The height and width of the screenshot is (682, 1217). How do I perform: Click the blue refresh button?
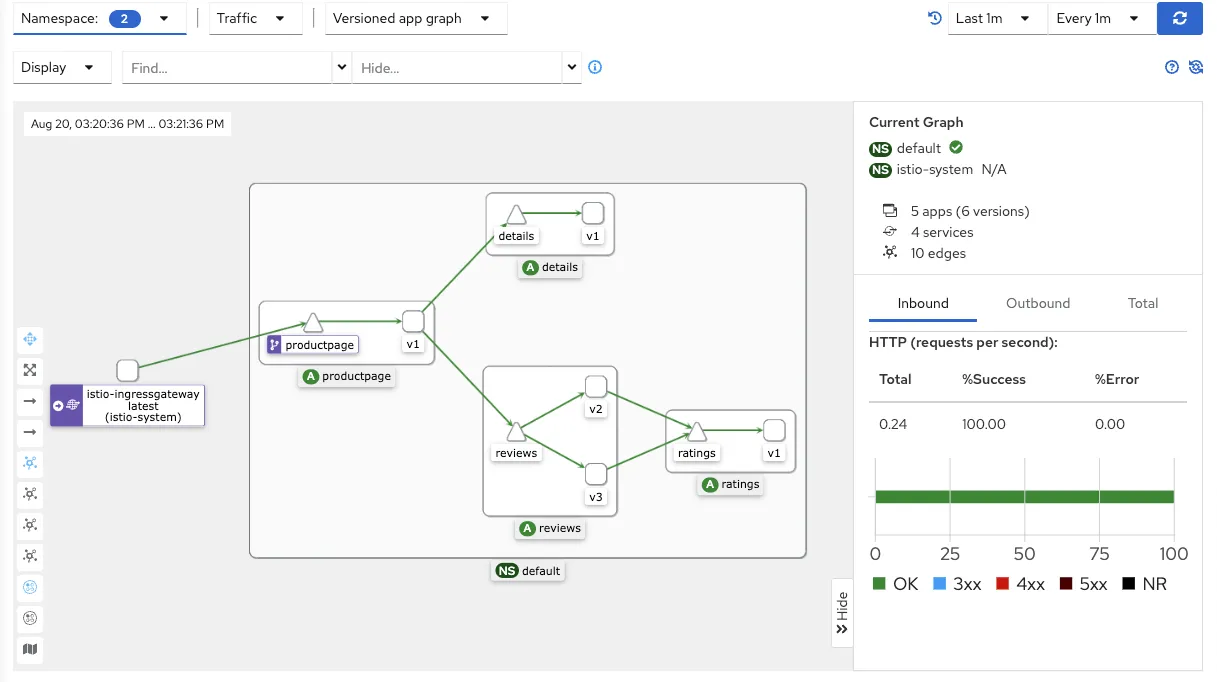(1180, 18)
